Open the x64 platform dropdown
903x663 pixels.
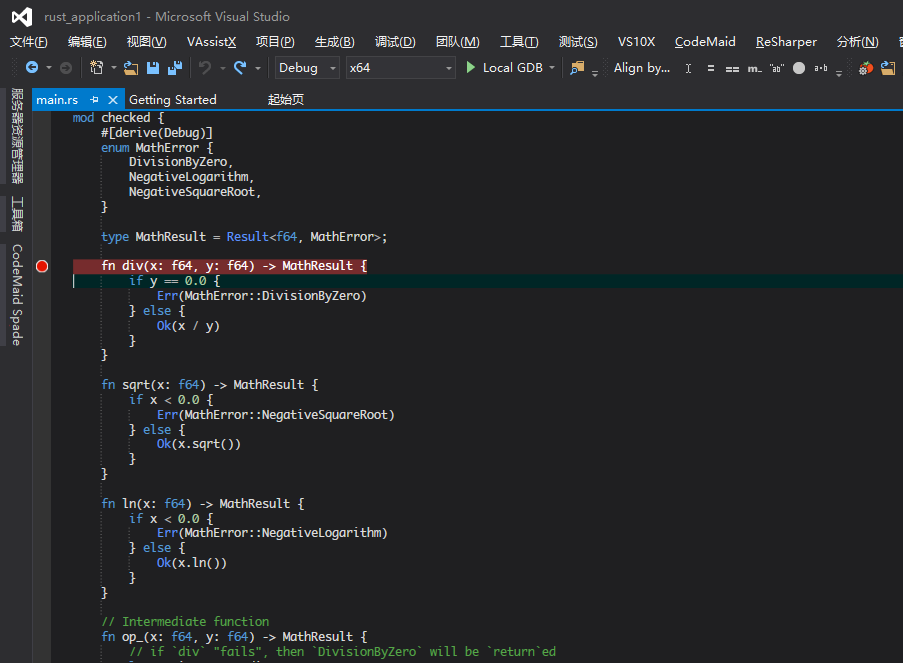click(x=400, y=68)
